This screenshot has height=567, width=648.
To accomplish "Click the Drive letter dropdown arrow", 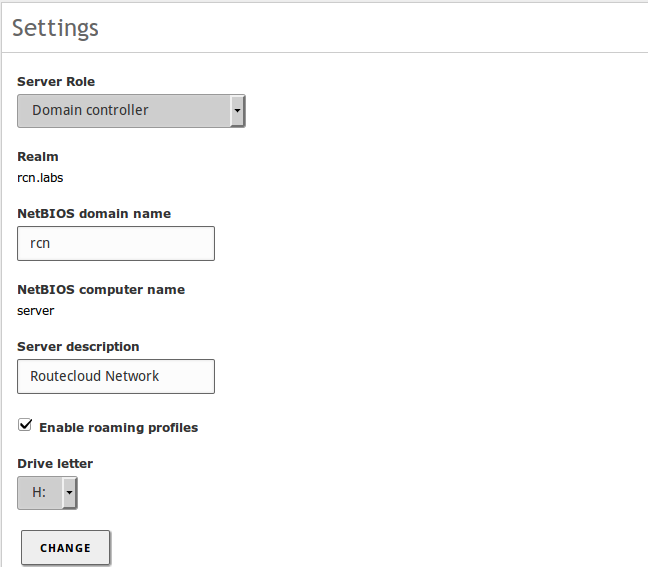I will pyautogui.click(x=69, y=493).
